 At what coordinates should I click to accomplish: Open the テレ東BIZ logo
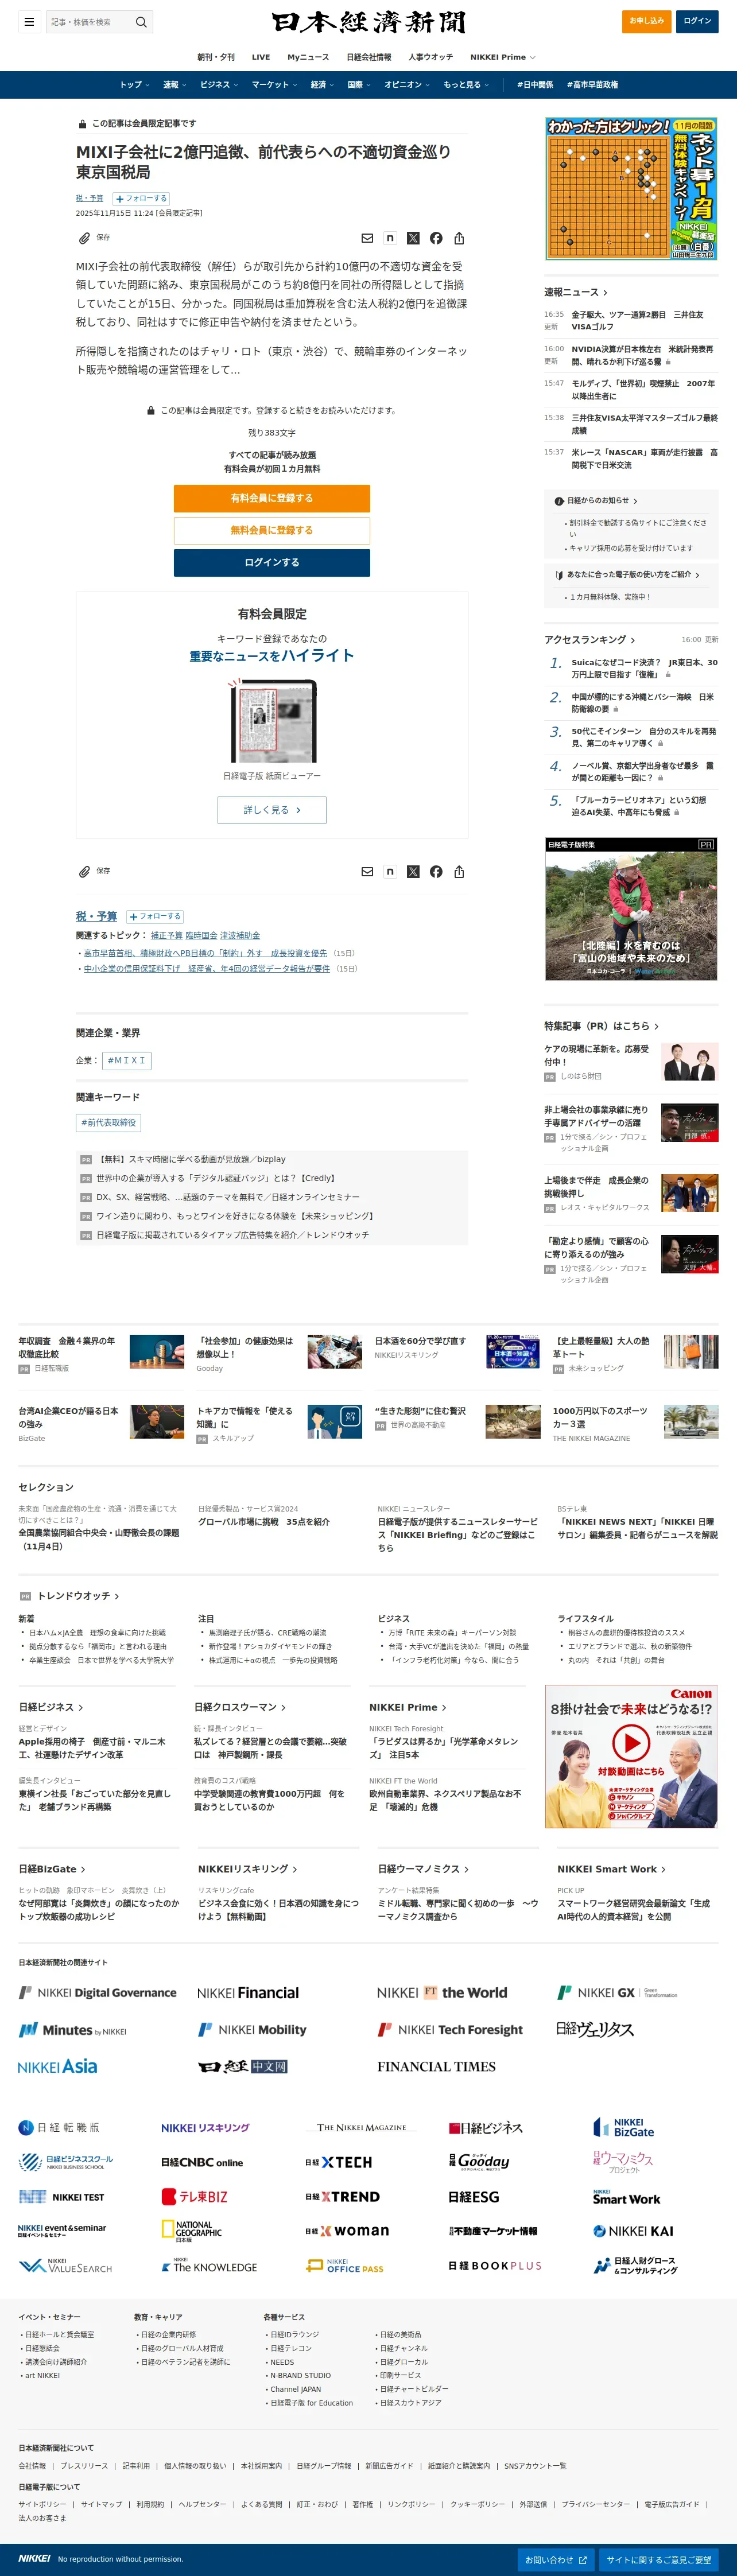195,2197
